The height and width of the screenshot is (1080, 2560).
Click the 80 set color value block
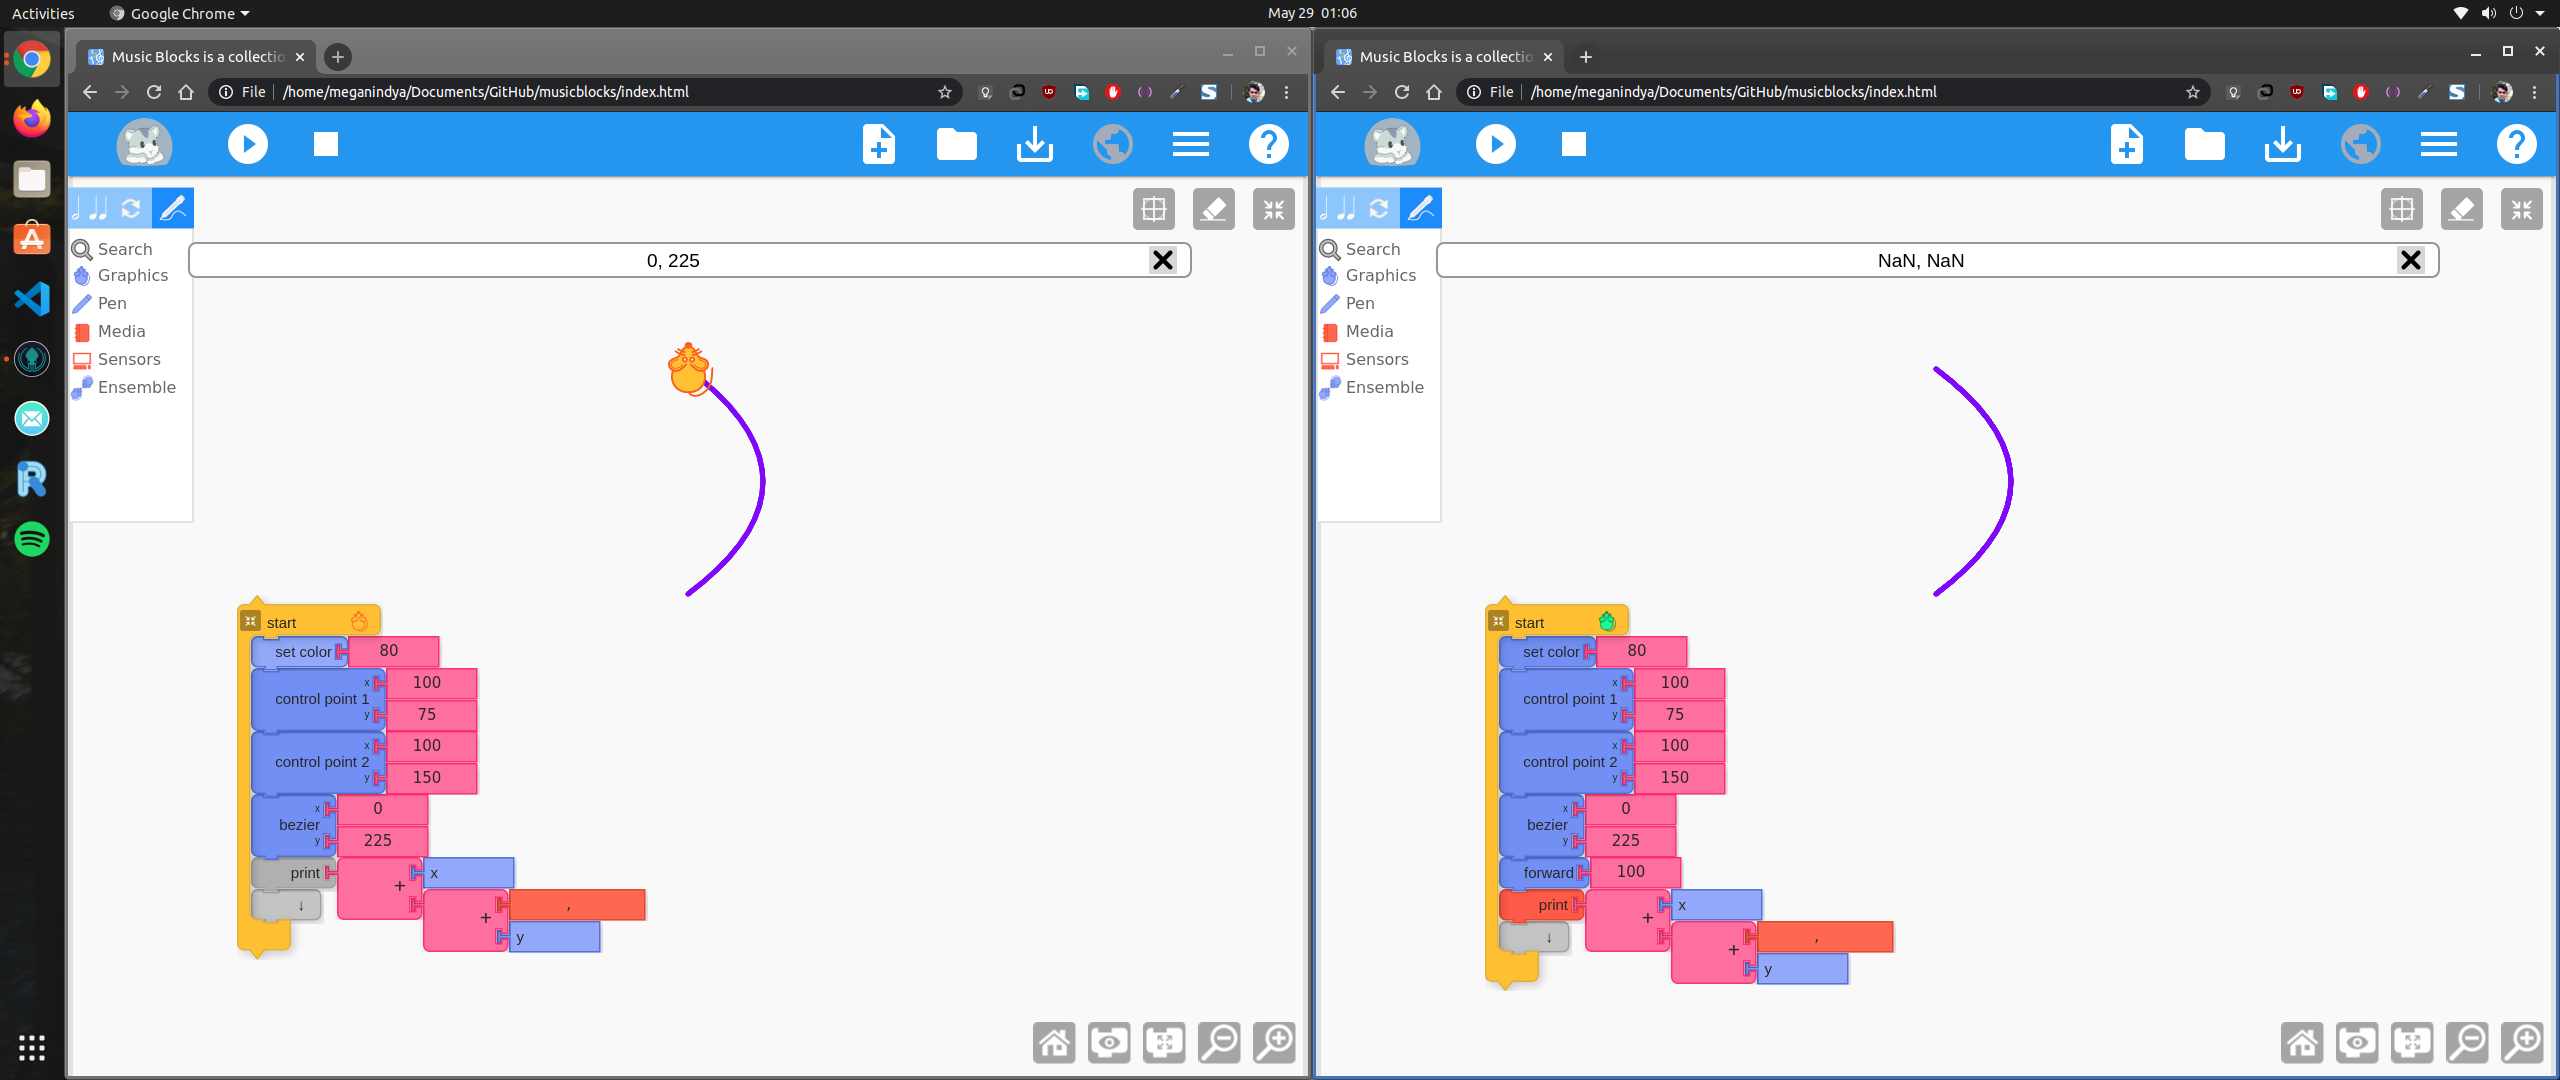pyautogui.click(x=390, y=651)
